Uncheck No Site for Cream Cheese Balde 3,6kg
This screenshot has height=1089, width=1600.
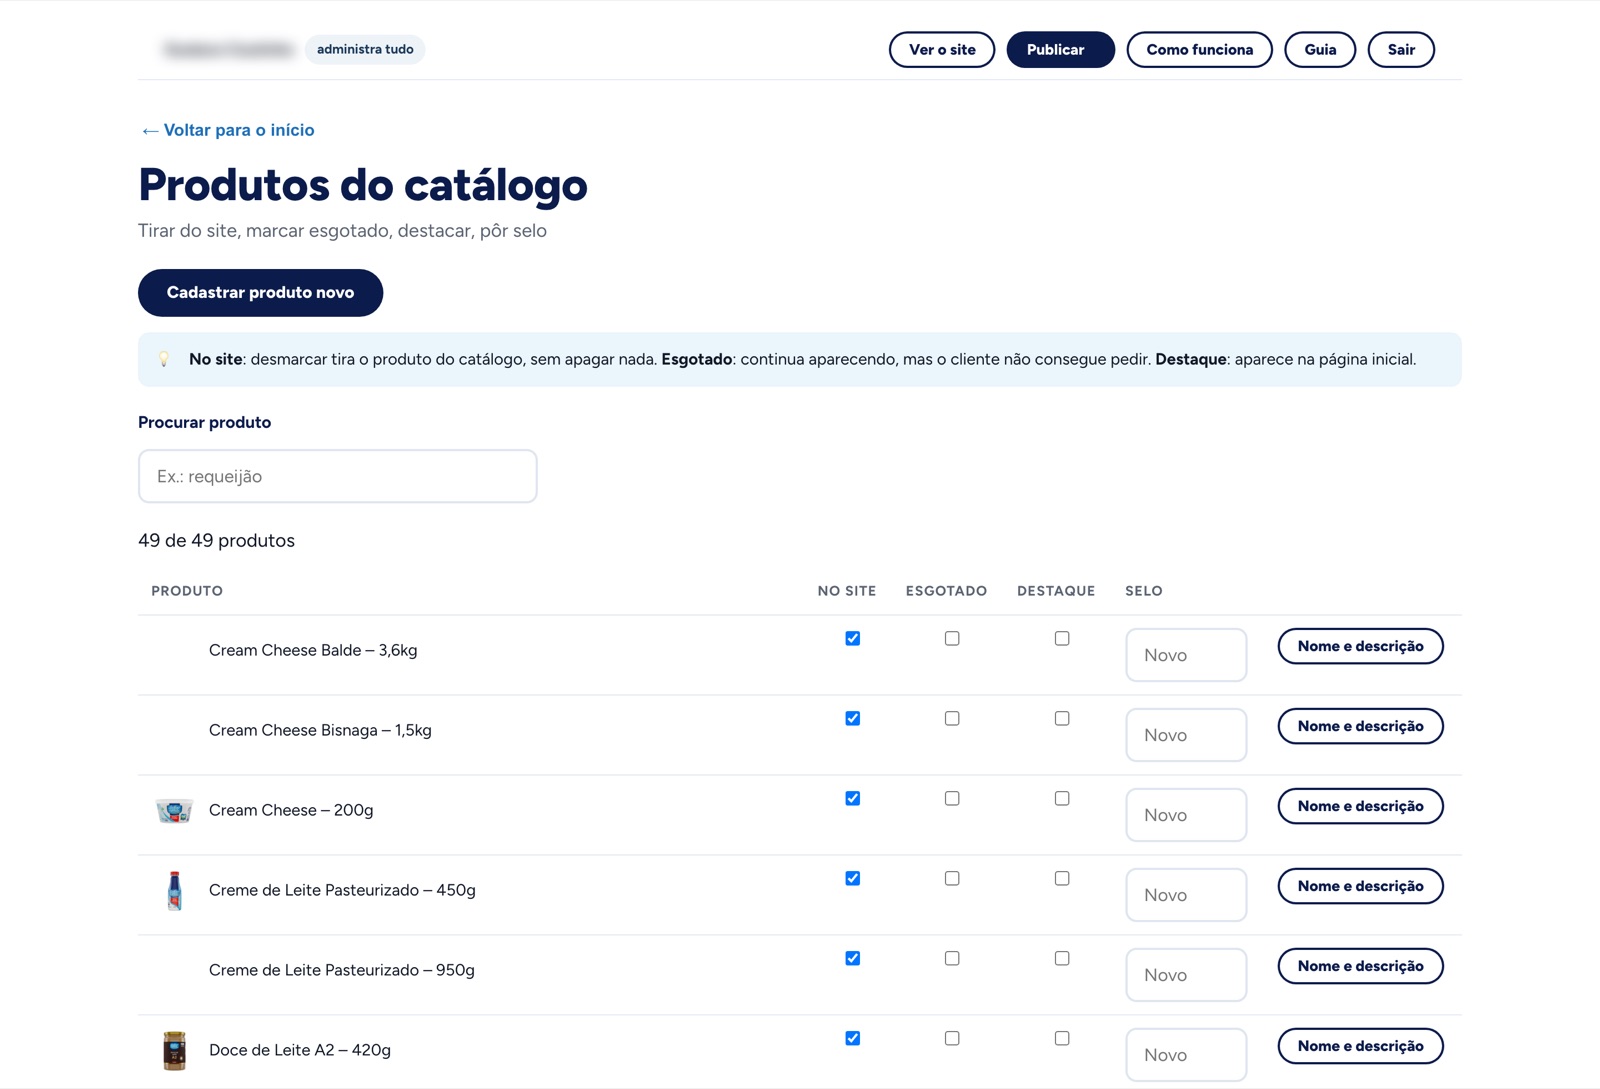tap(852, 638)
